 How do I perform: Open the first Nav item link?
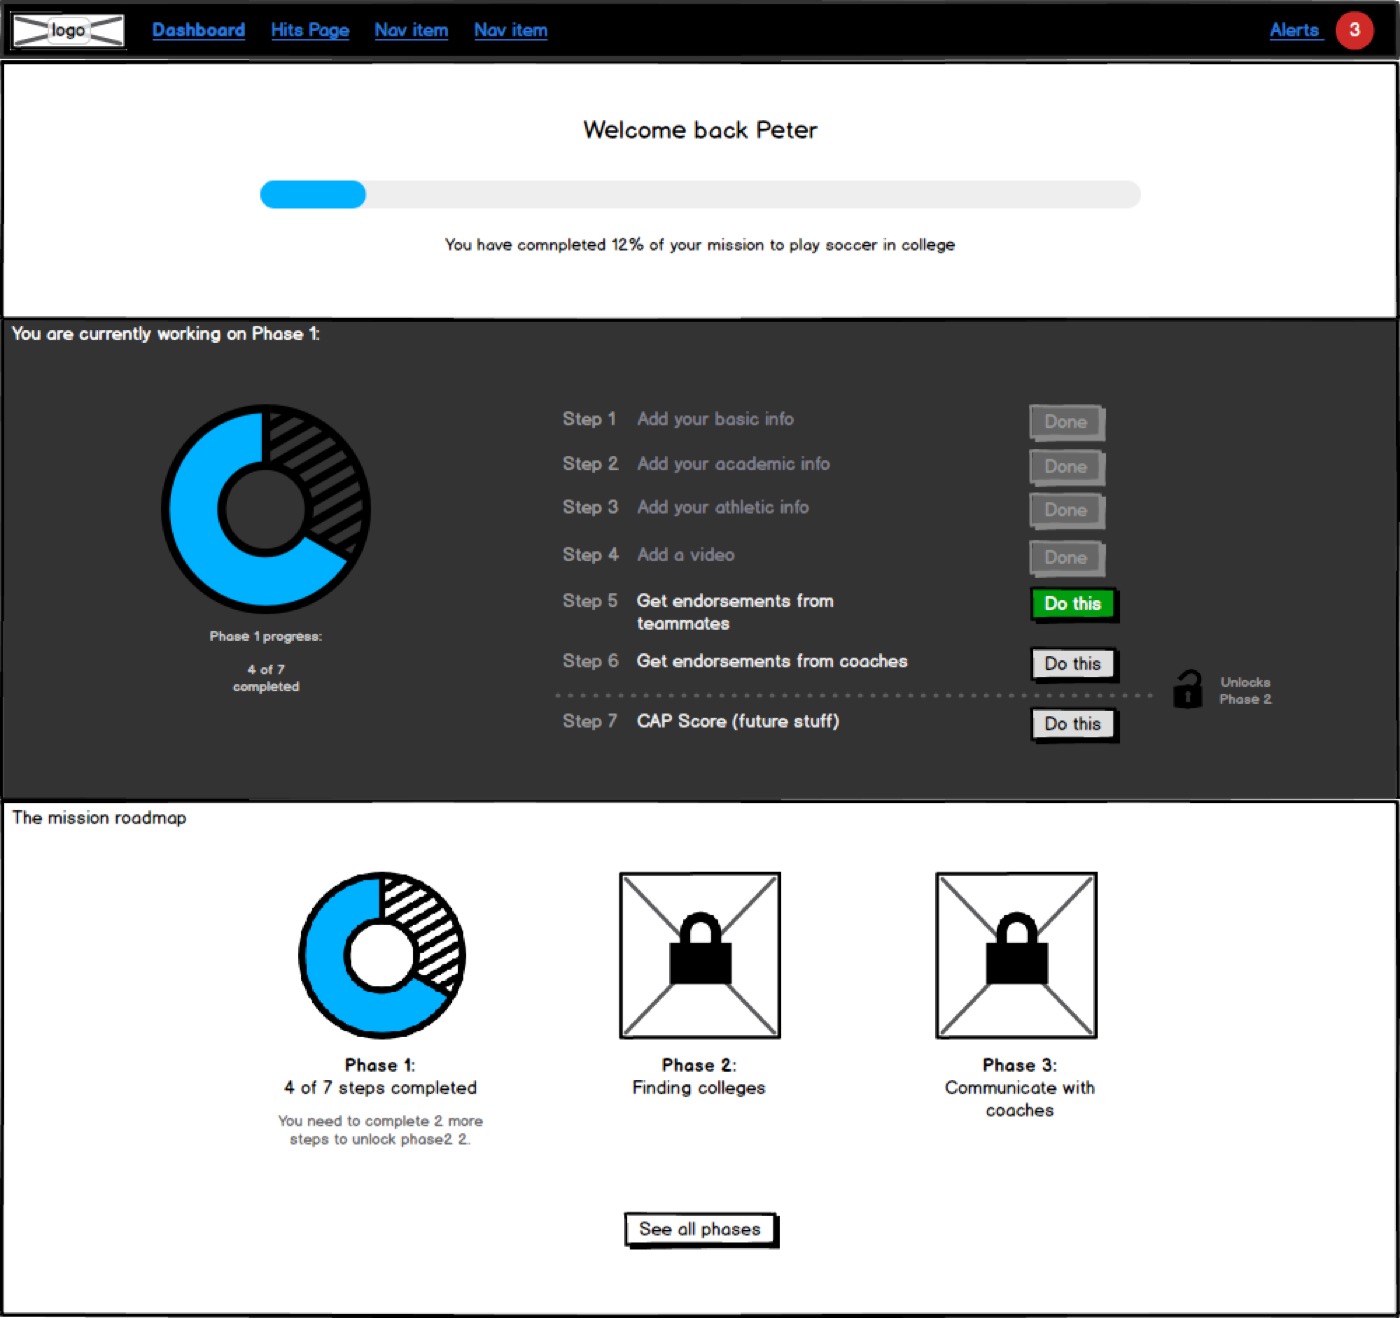click(411, 30)
